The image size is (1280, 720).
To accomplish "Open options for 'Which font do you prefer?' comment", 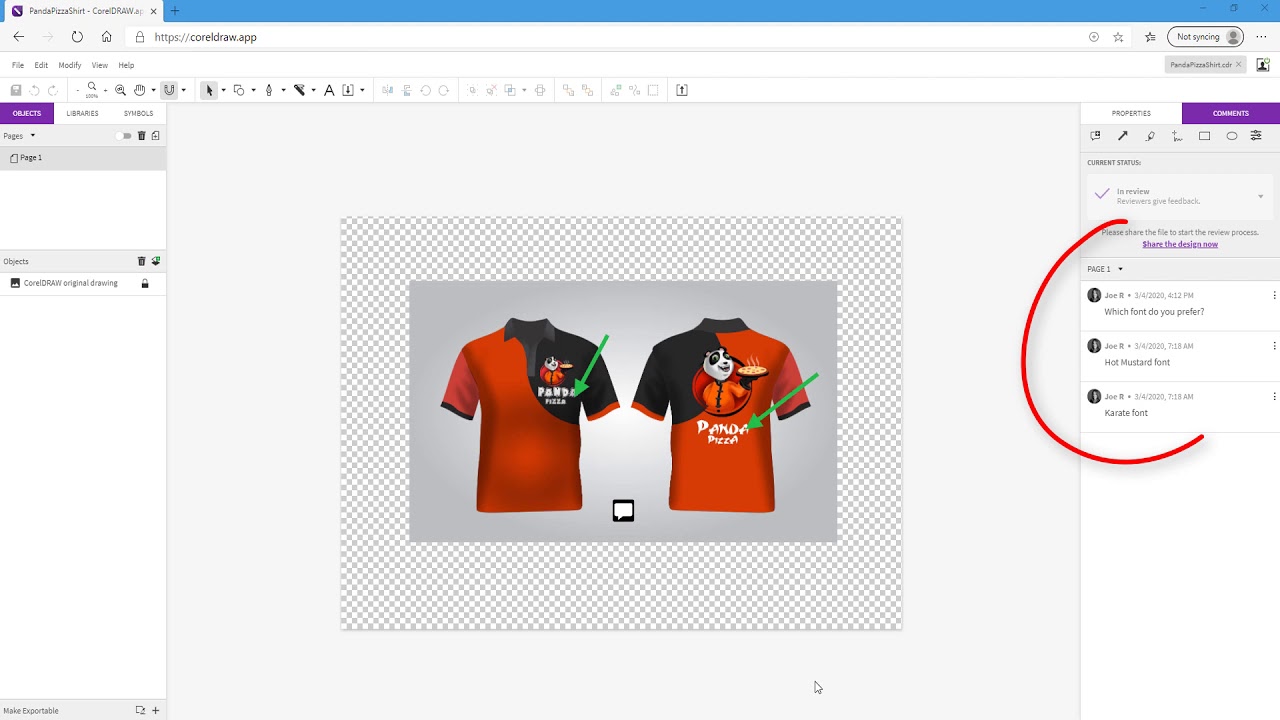I will [1274, 295].
